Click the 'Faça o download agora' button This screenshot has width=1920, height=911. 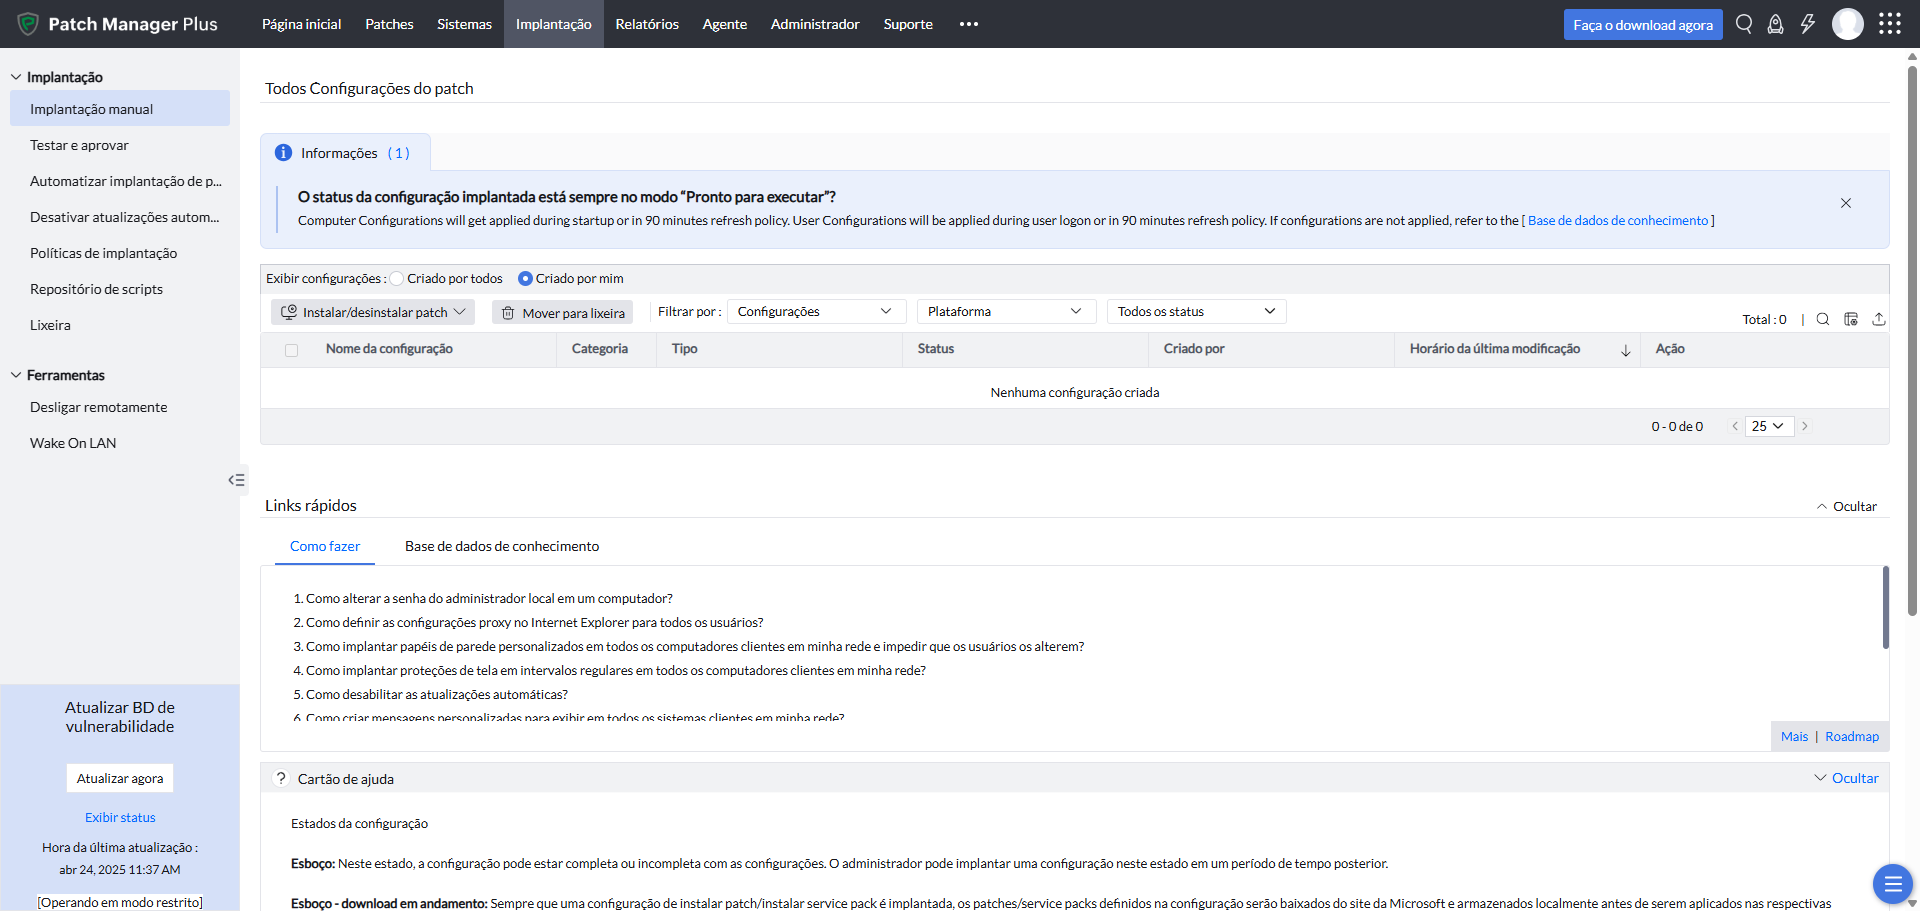point(1642,25)
